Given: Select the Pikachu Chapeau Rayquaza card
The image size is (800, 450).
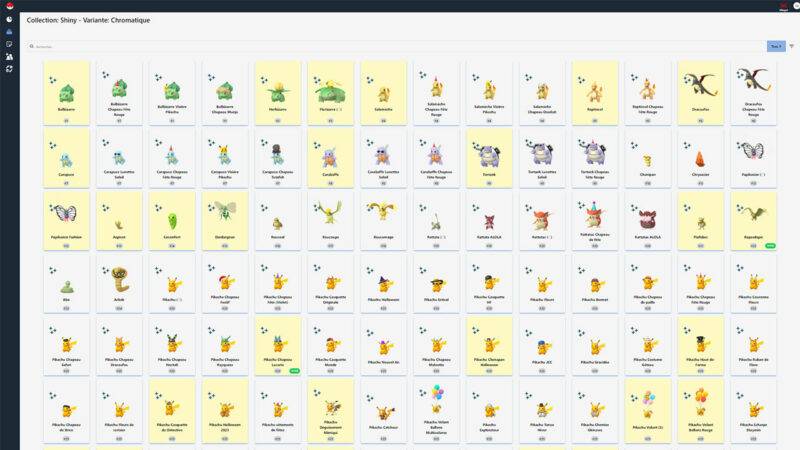Looking at the screenshot, I should tap(225, 346).
